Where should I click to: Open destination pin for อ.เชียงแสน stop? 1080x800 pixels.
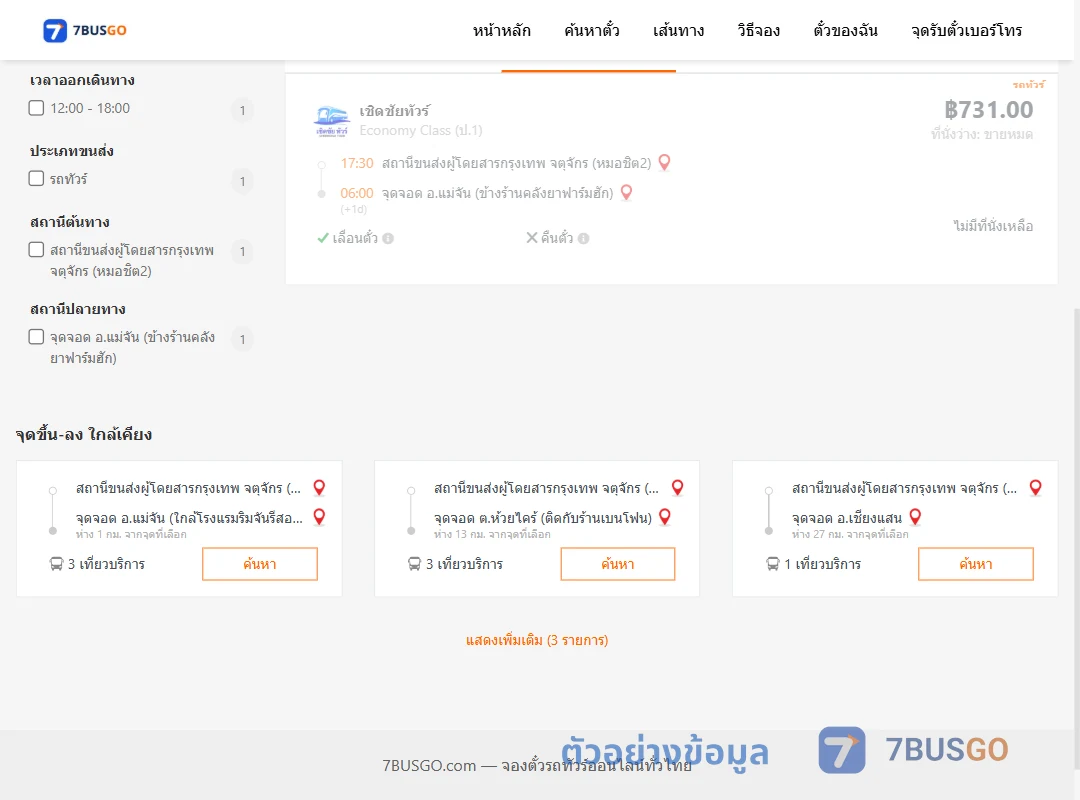(x=915, y=517)
